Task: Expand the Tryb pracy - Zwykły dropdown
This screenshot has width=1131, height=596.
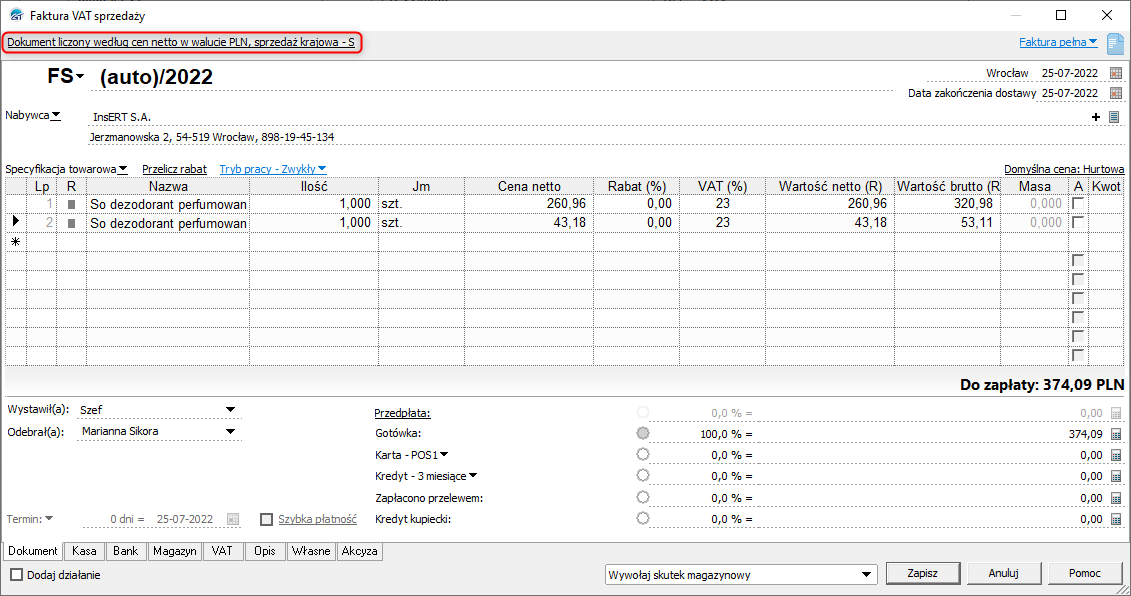Action: tap(273, 169)
